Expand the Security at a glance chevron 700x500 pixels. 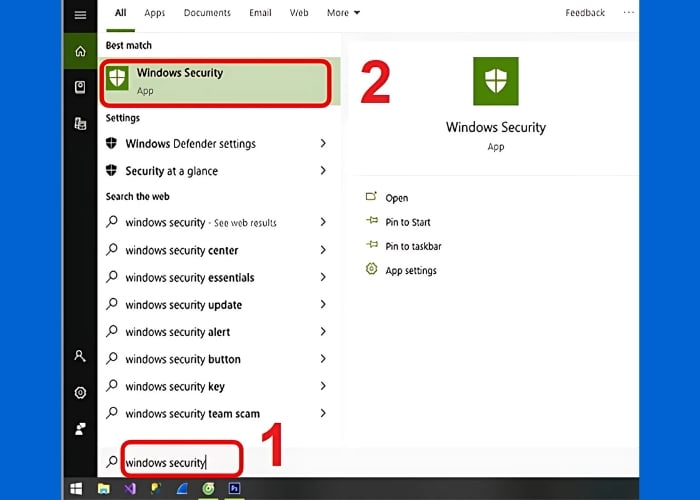323,171
